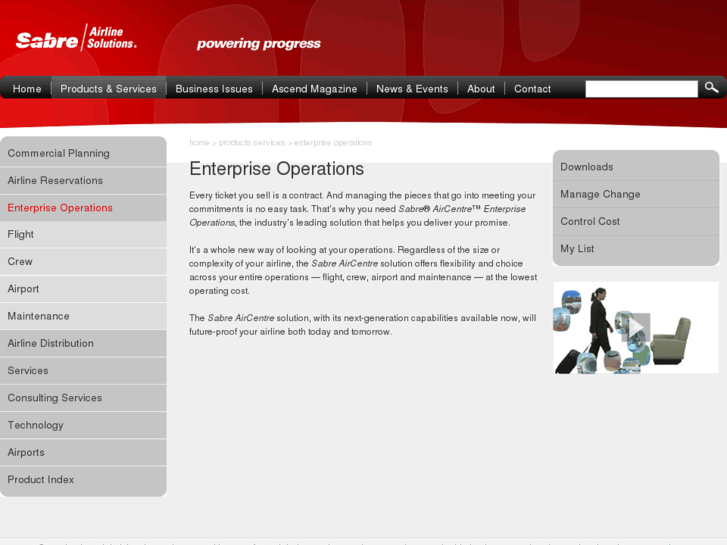Select Enterprise Operations in the sidebar

click(83, 208)
